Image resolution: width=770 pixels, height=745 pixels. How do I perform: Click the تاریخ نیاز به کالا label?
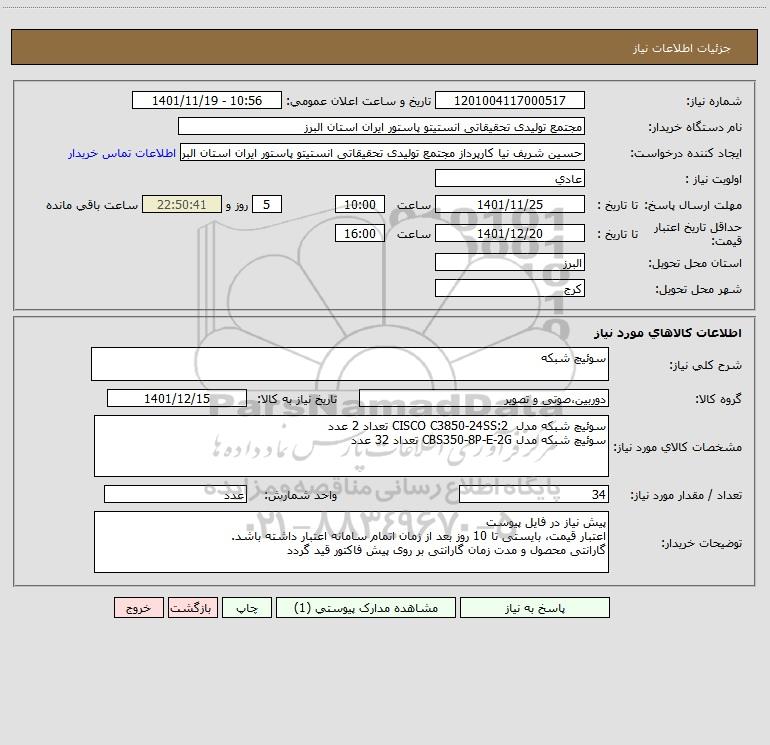298,399
